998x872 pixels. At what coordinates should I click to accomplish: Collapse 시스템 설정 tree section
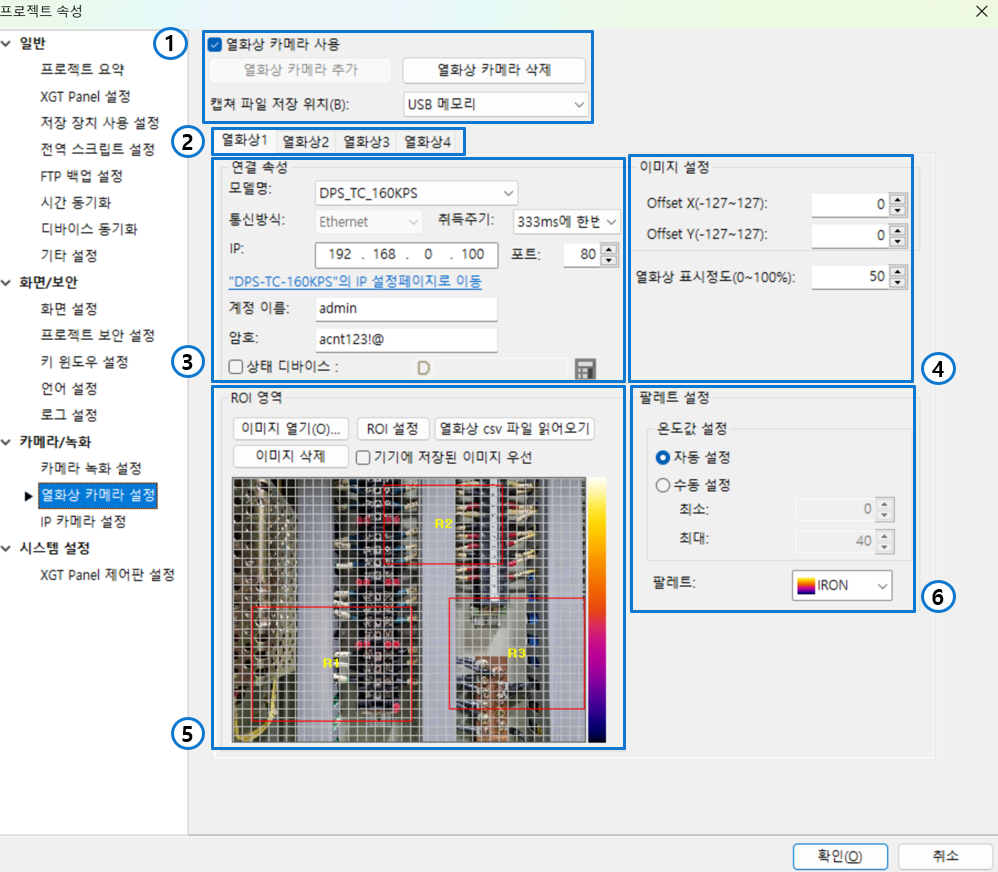click(6, 548)
